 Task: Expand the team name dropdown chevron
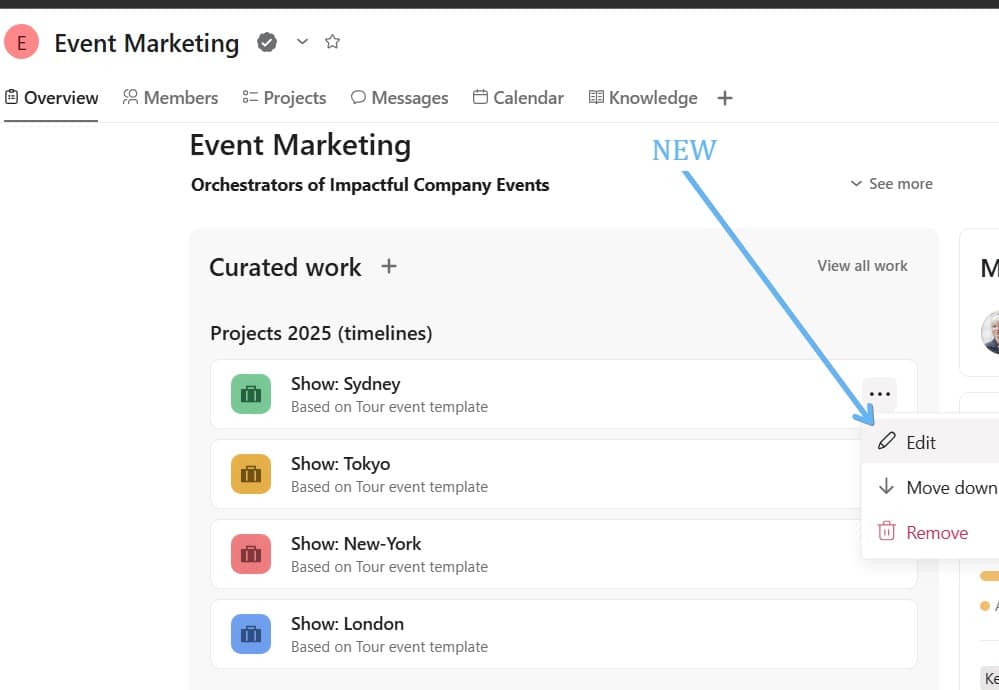point(302,42)
